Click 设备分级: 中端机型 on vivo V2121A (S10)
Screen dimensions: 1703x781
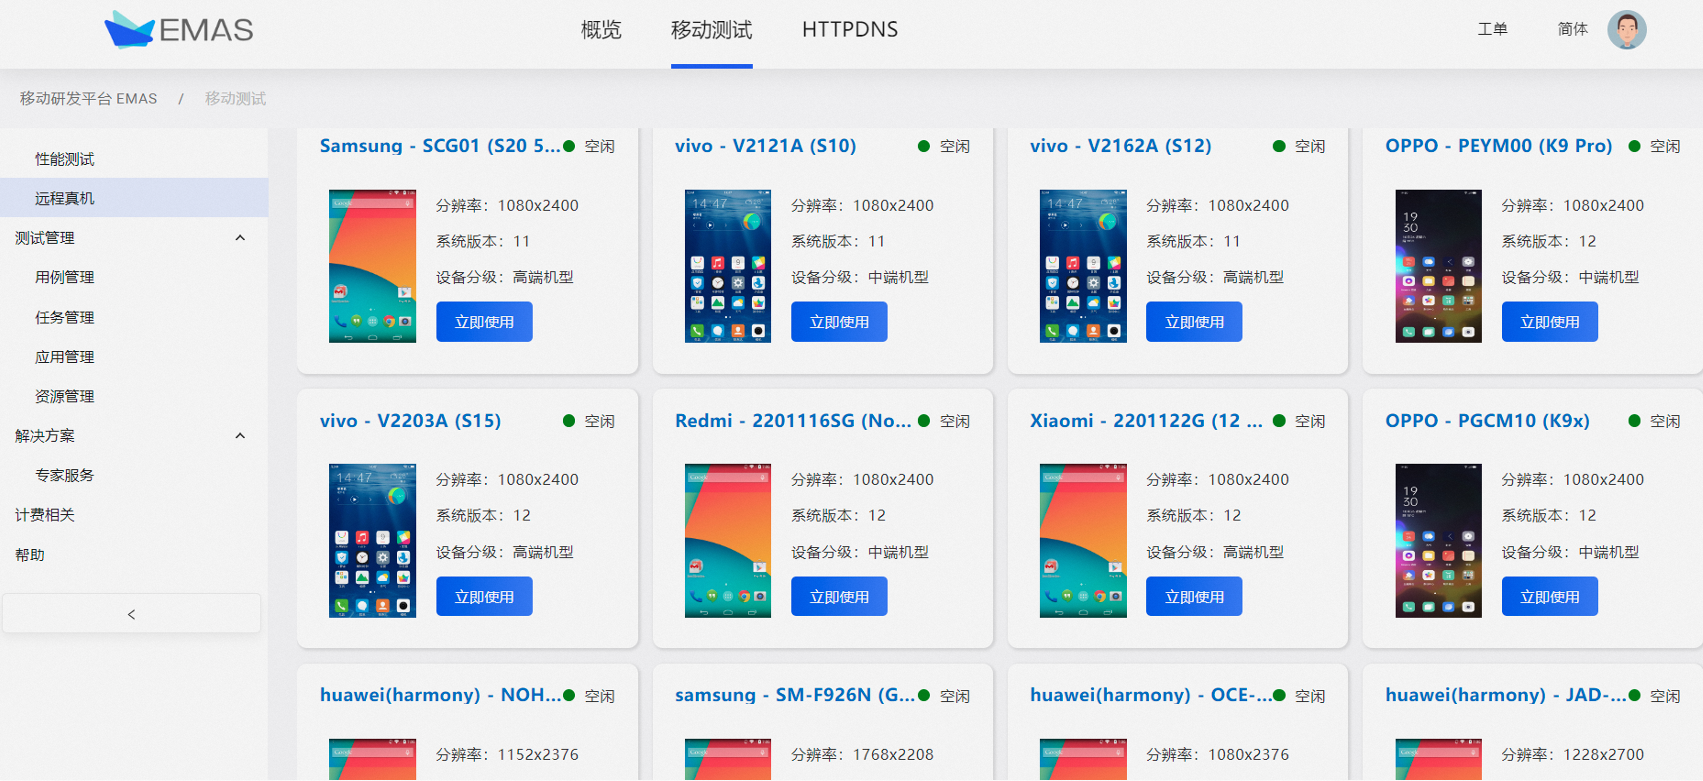pos(860,277)
